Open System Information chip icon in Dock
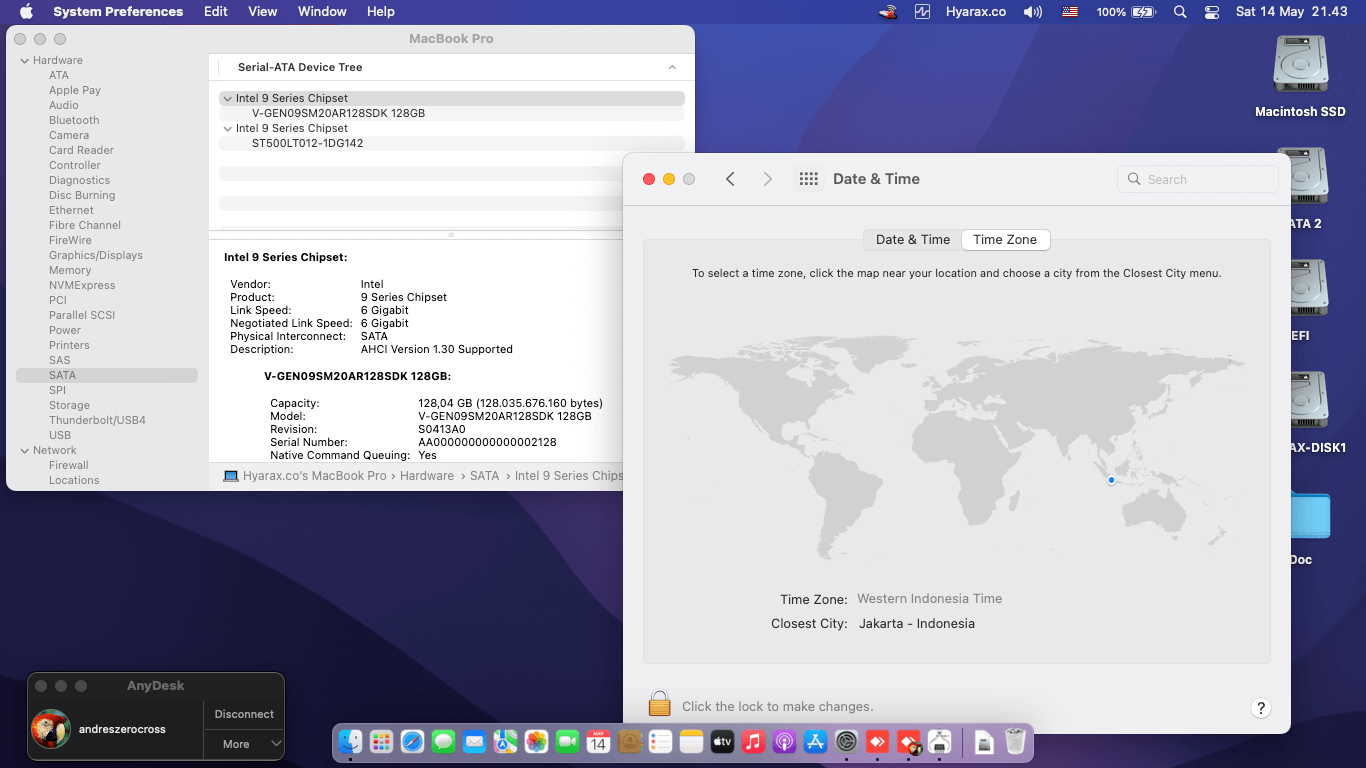The image size is (1366, 768). tap(939, 741)
